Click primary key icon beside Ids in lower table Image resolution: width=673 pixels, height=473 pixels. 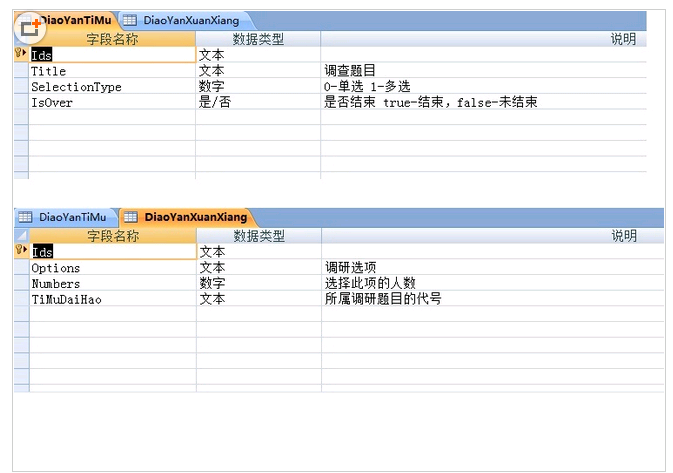click(21, 251)
